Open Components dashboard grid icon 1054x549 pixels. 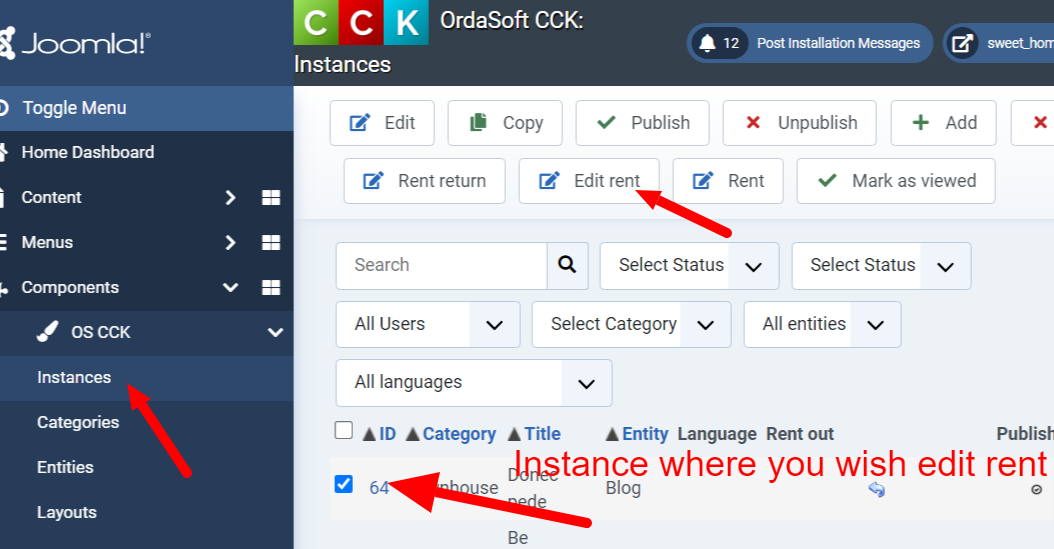[x=271, y=288]
